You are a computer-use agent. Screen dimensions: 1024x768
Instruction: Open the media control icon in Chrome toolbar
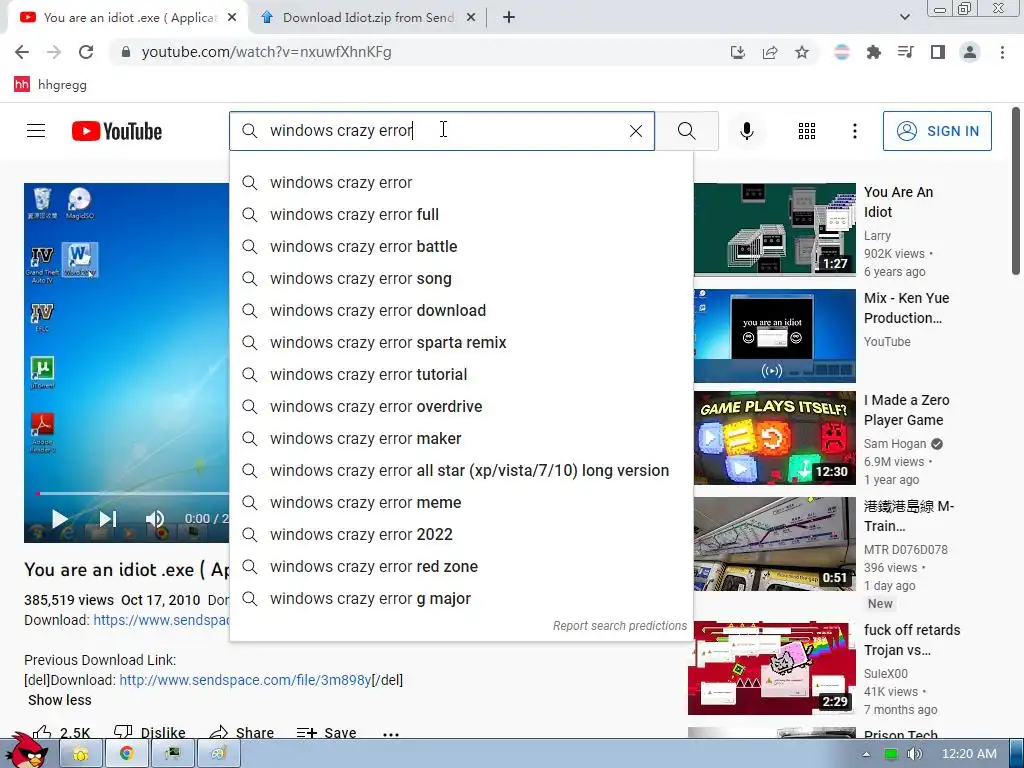click(x=905, y=52)
